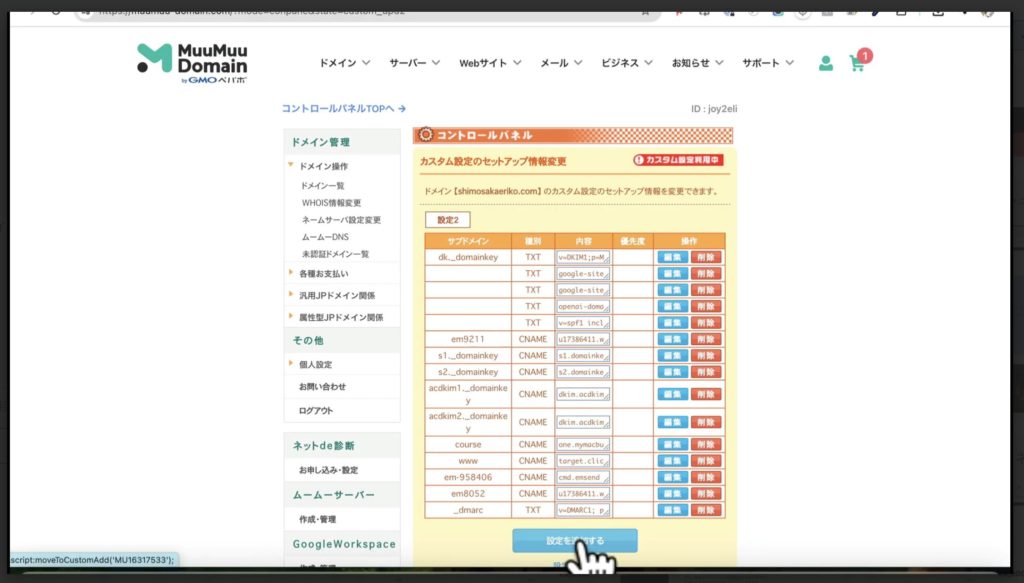This screenshot has height=583, width=1024.
Task: Click the browser back arrow
Action: (32, 12)
